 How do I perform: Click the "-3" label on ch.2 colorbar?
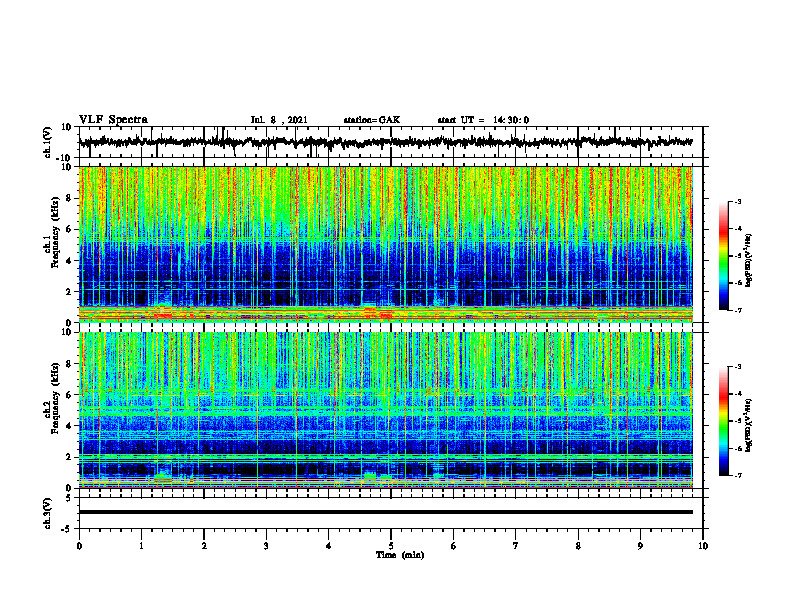pyautogui.click(x=736, y=367)
